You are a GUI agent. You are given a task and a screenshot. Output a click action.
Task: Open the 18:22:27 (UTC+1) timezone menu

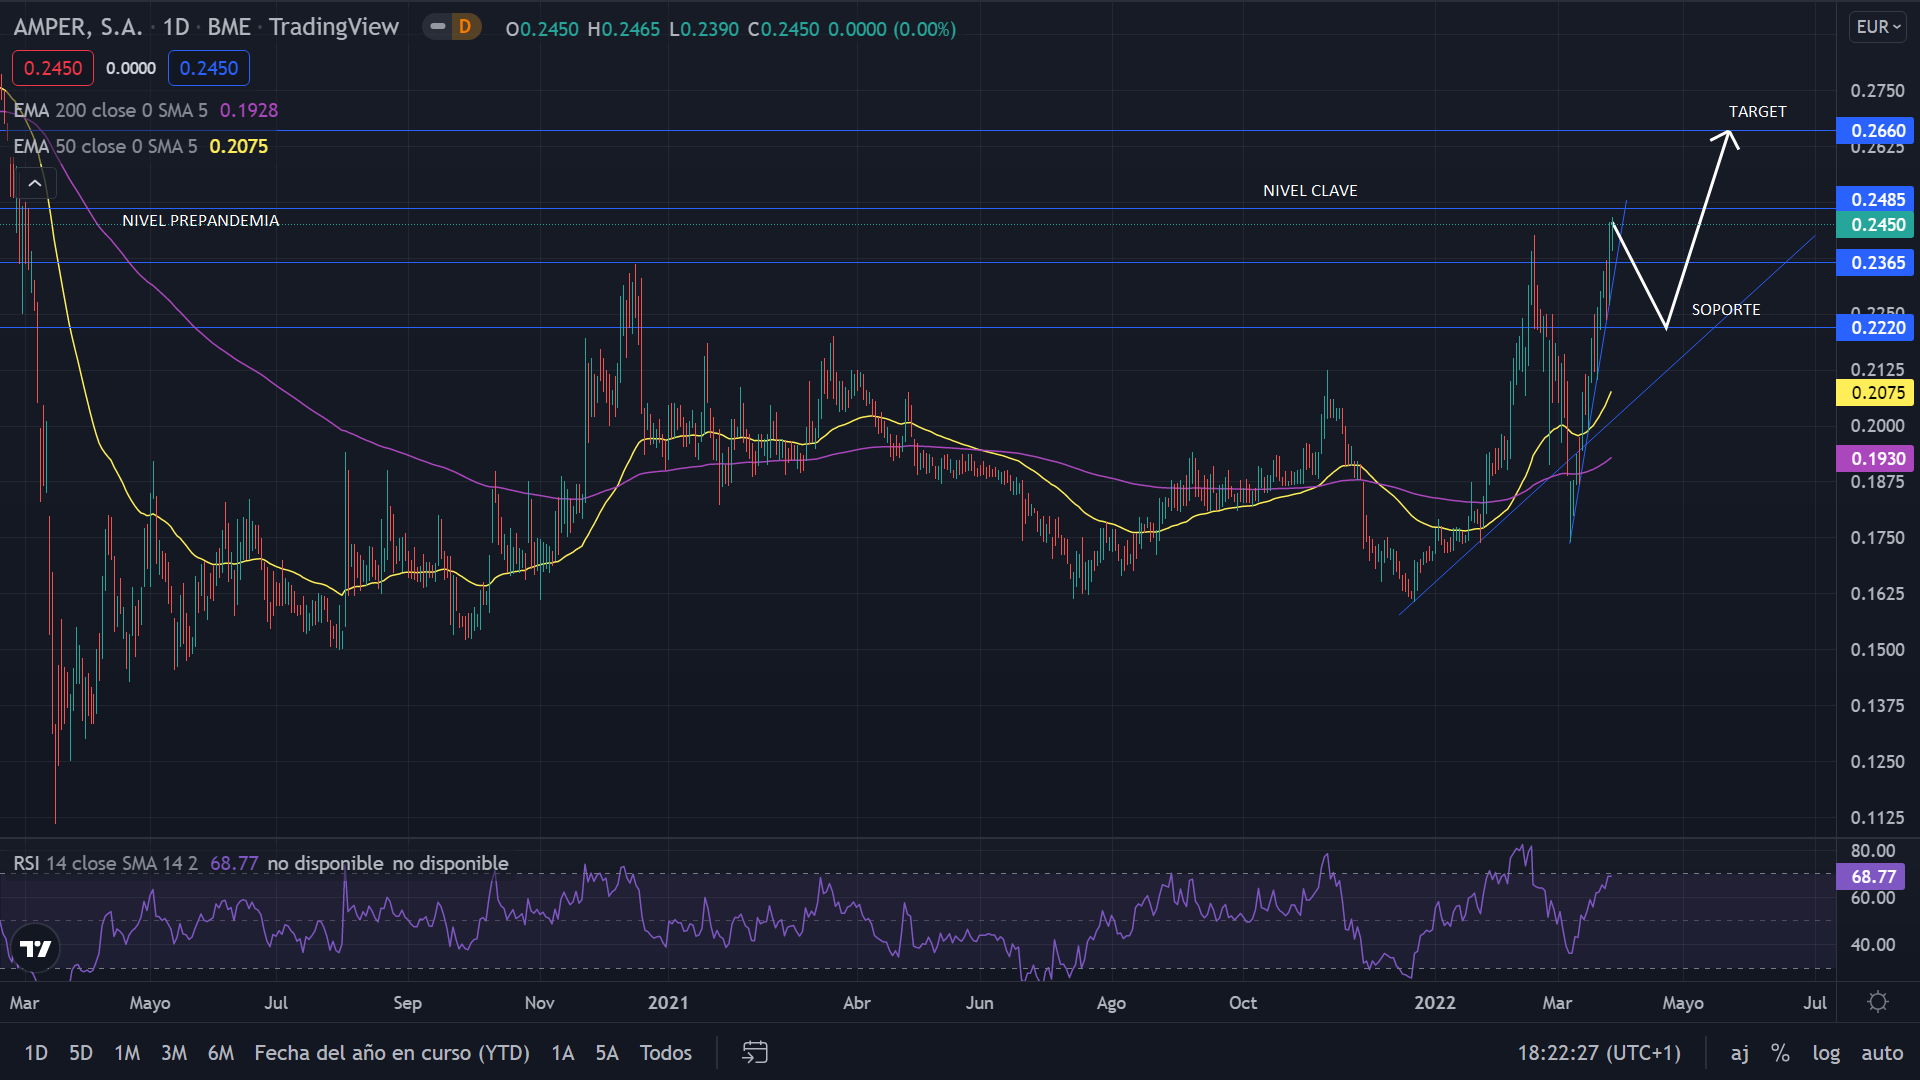click(1599, 1053)
